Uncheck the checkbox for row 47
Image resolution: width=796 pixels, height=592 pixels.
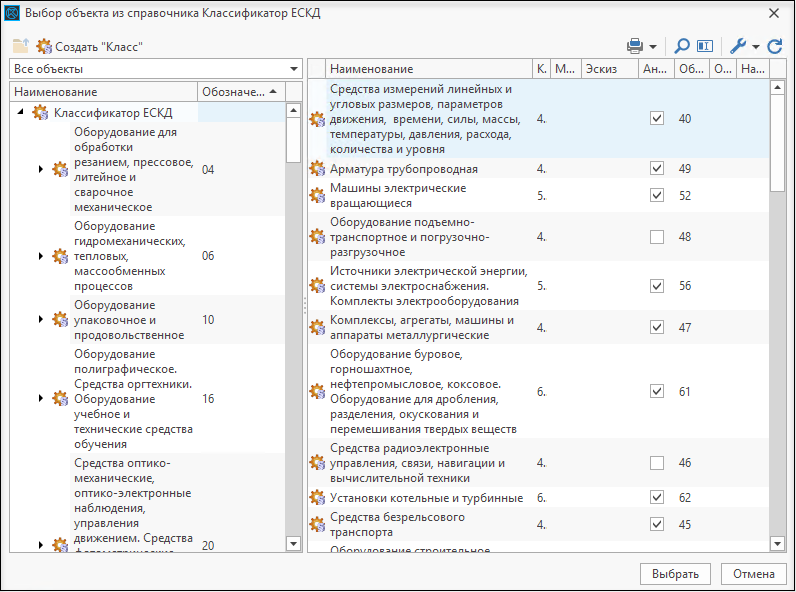click(x=657, y=327)
